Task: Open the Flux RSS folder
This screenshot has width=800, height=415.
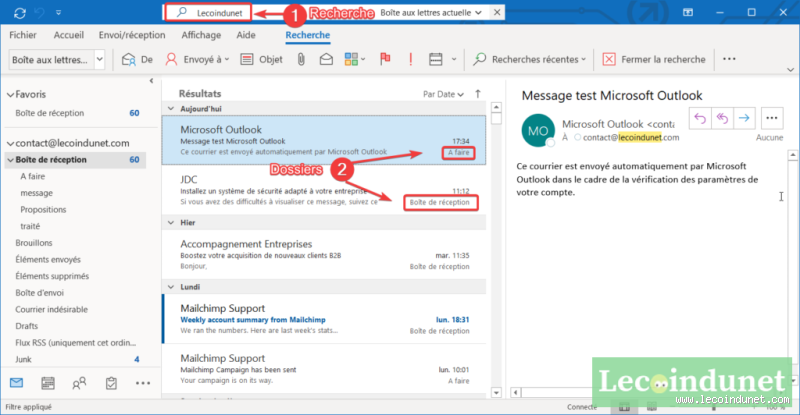Action: pyautogui.click(x=76, y=343)
